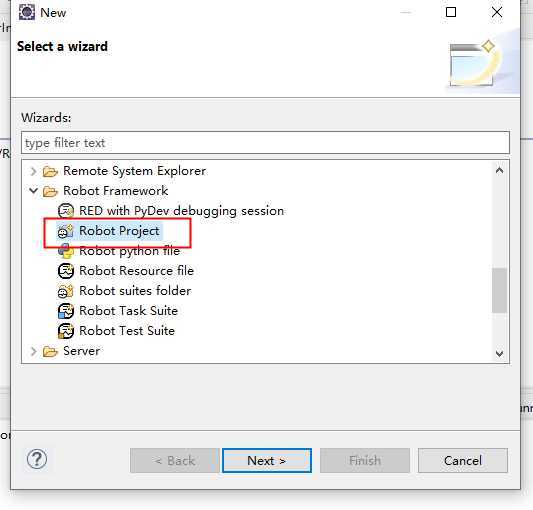Screen dimensions: 533x510
Task: Cancel the New wizard dialog
Action: (x=463, y=461)
